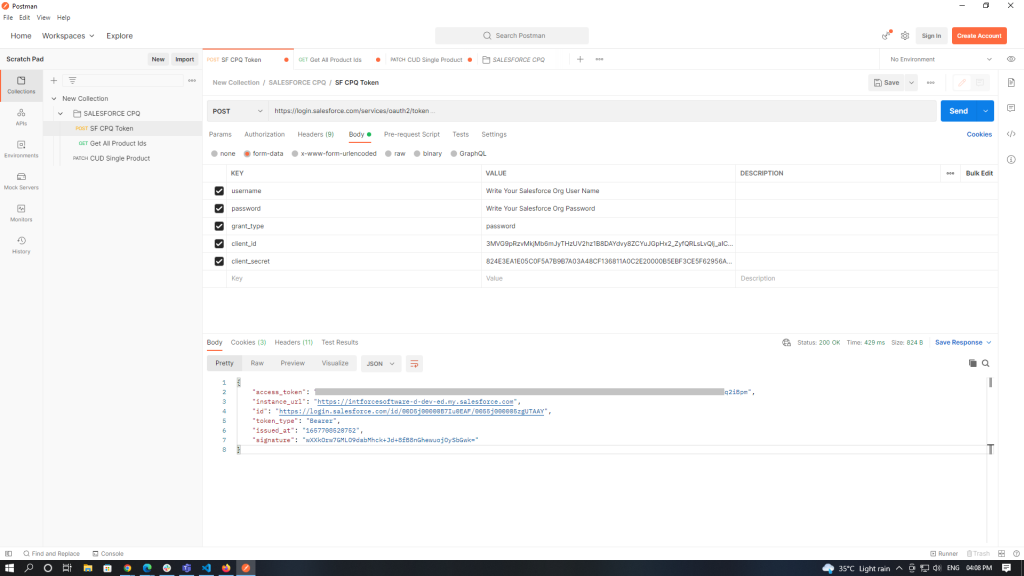
Task: Click the environment quick look eye icon
Action: tap(1011, 59)
